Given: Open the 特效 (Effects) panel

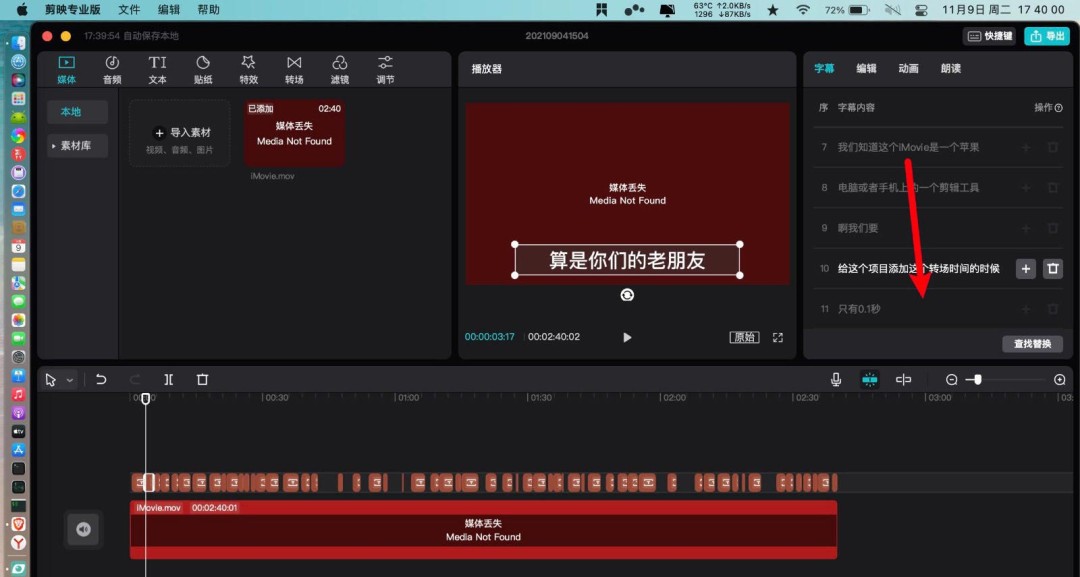Looking at the screenshot, I should (x=248, y=68).
